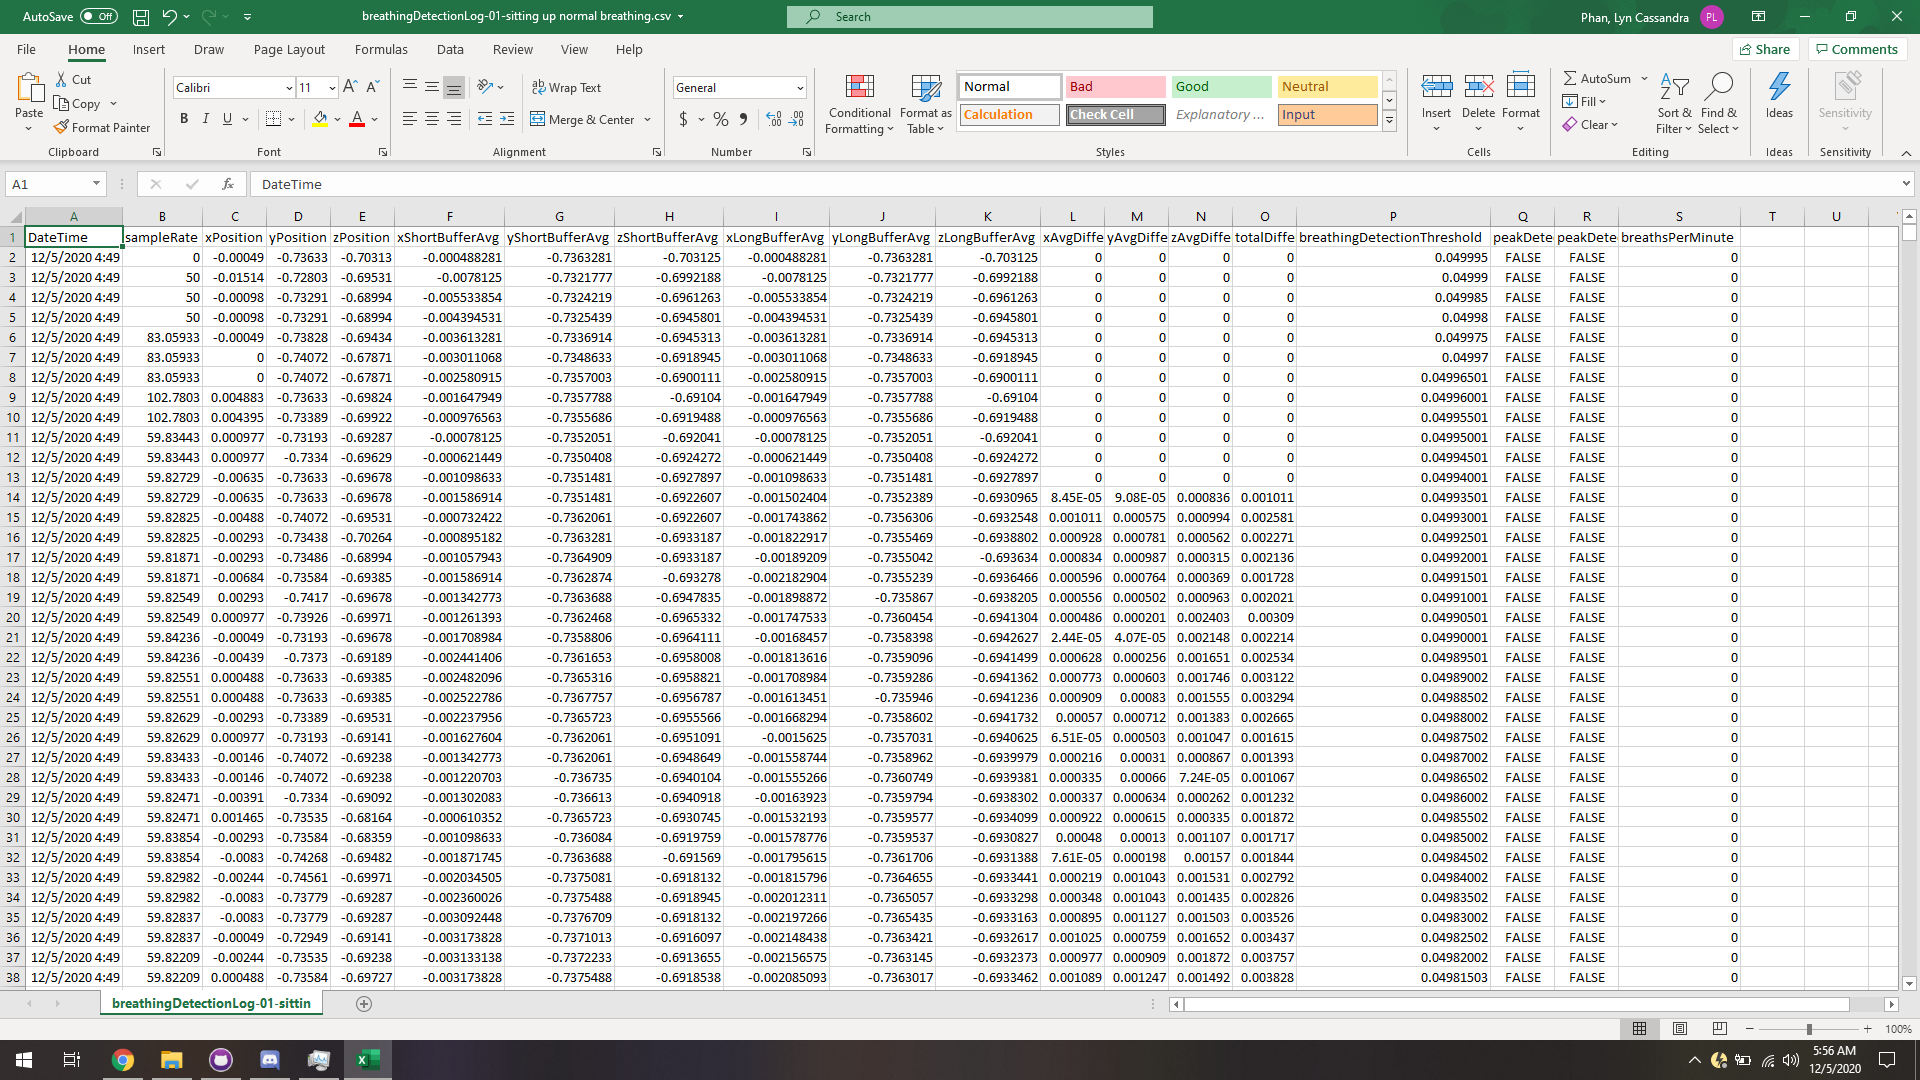Click the zoom slider handle
Screen dimensions: 1920x1080
click(x=1808, y=1028)
